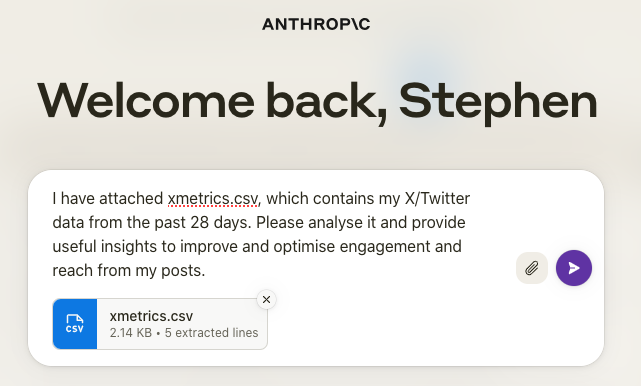Click the Anthropic logo at top
The image size is (641, 386).
(316, 24)
